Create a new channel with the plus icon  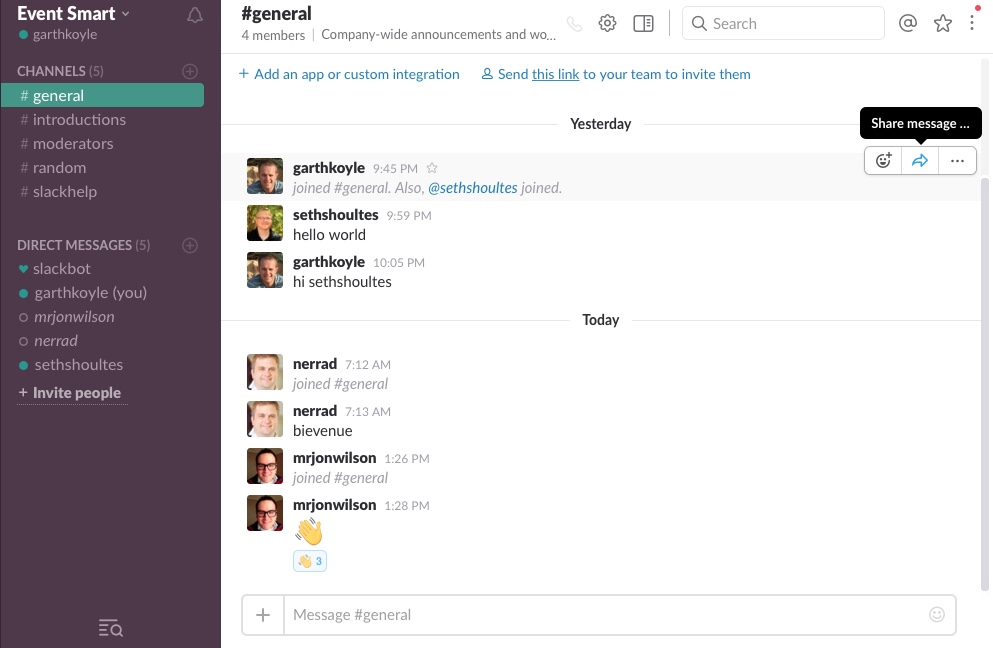point(190,70)
